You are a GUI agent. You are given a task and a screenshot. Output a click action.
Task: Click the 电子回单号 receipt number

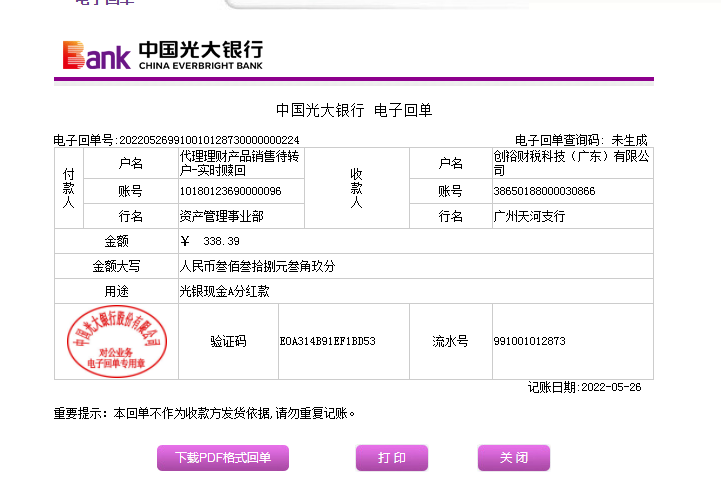pyautogui.click(x=177, y=140)
